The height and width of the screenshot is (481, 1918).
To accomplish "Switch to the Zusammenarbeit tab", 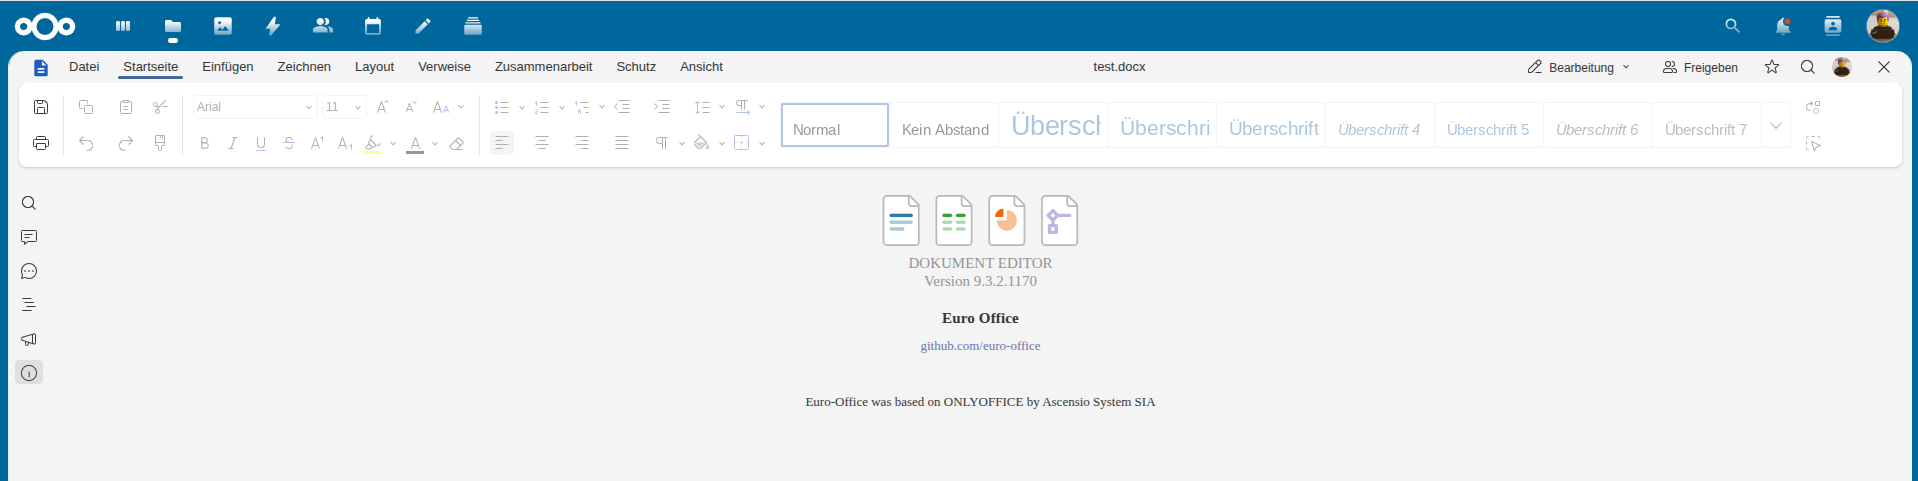I will (x=543, y=67).
